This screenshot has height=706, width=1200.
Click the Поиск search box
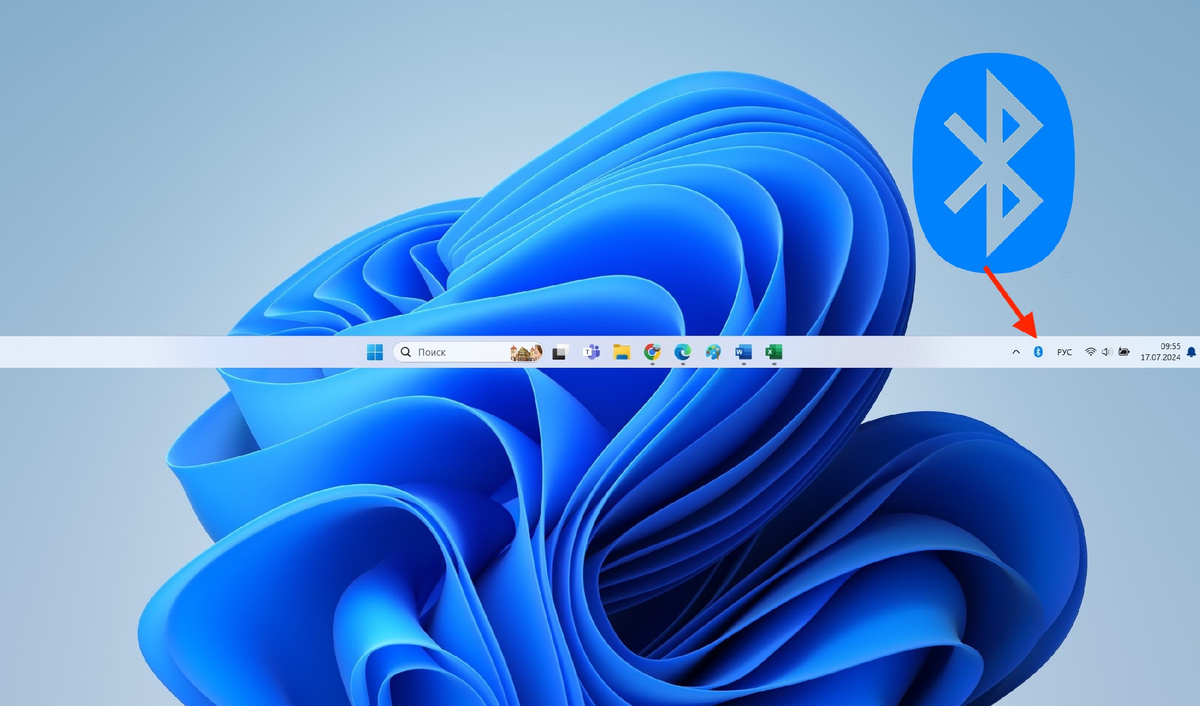click(x=468, y=352)
